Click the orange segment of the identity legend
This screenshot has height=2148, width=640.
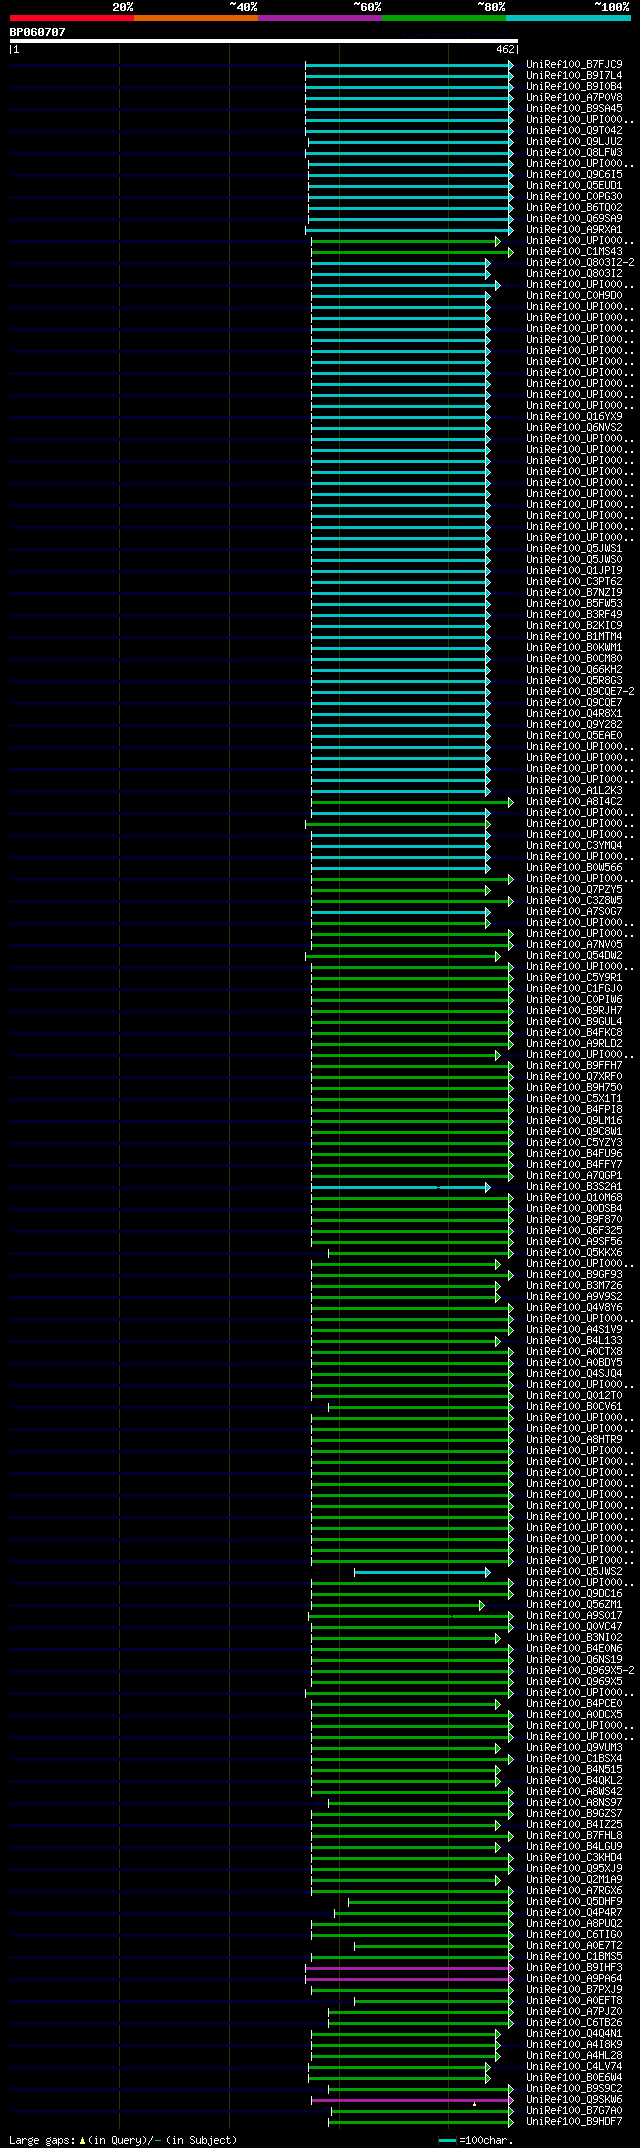coord(195,18)
